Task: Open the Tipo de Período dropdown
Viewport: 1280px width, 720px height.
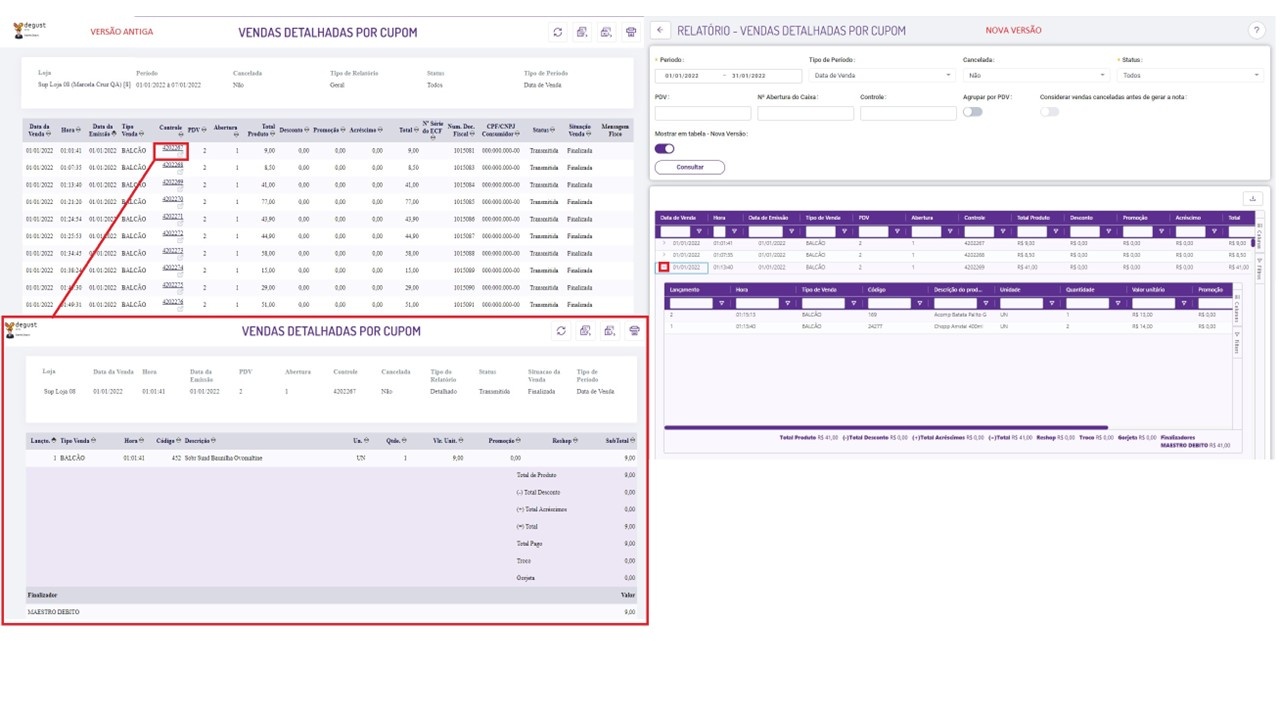Action: click(x=881, y=75)
